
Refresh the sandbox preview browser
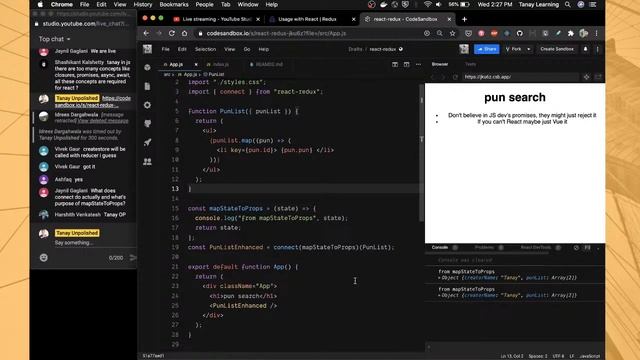(x=455, y=77)
